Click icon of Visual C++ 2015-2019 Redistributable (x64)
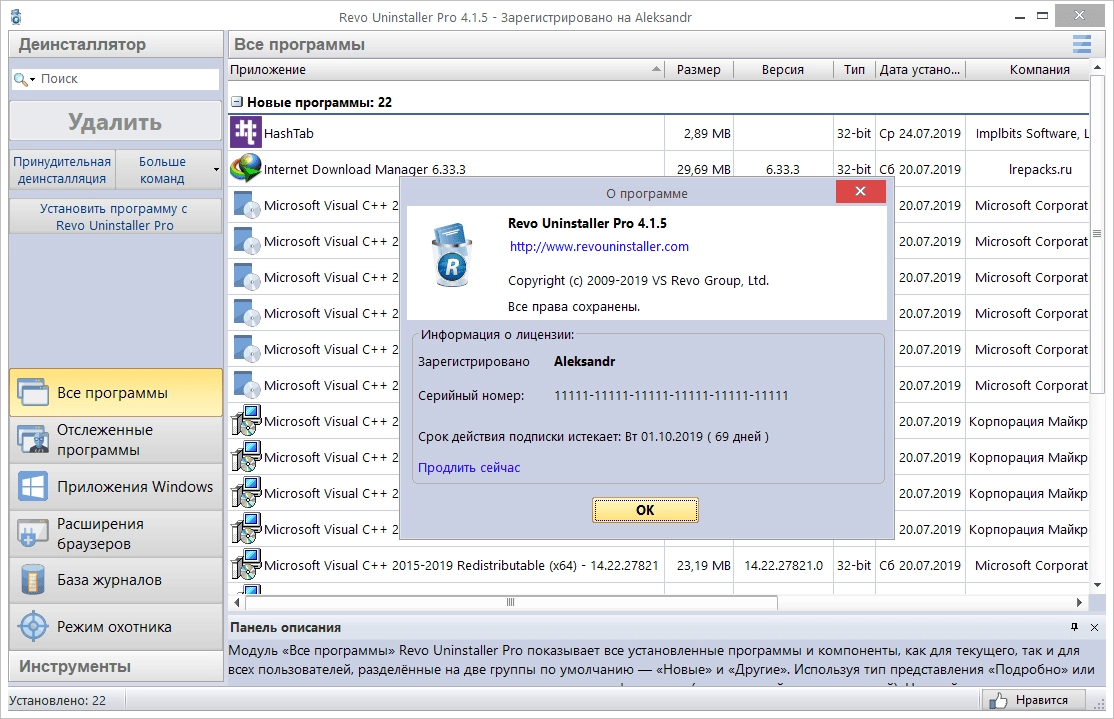 [246, 565]
